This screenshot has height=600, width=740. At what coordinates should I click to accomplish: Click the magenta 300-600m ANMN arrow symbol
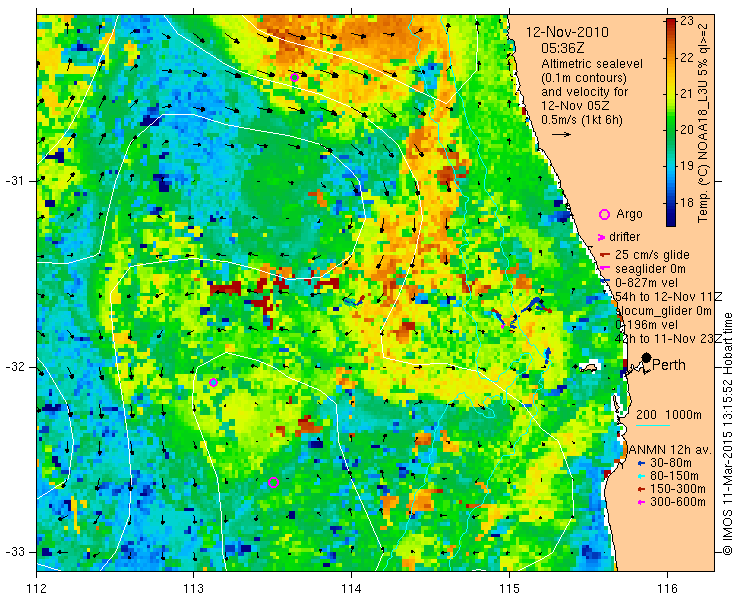pos(641,503)
